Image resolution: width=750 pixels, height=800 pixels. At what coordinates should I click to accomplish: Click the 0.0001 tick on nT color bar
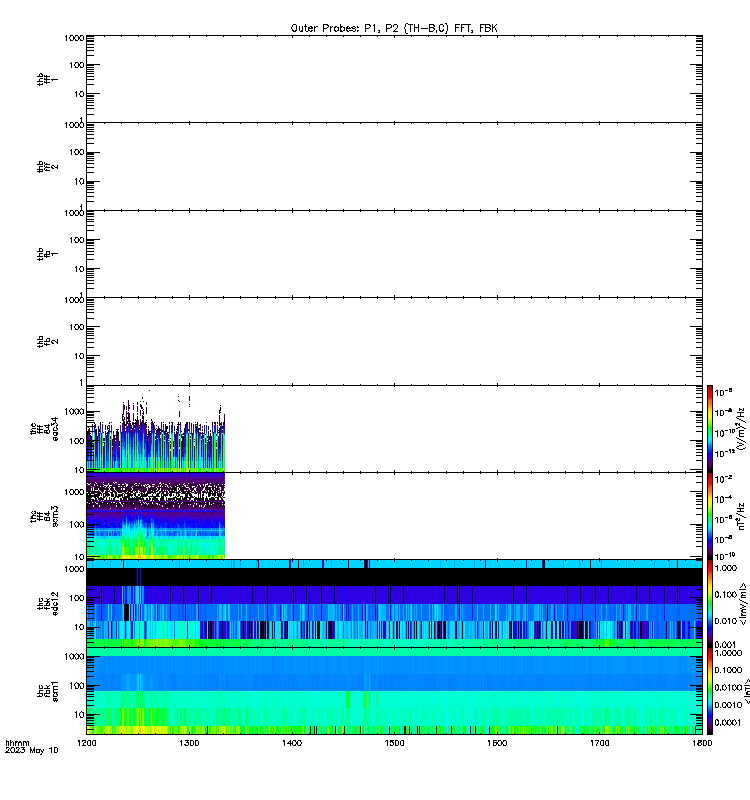click(x=728, y=722)
